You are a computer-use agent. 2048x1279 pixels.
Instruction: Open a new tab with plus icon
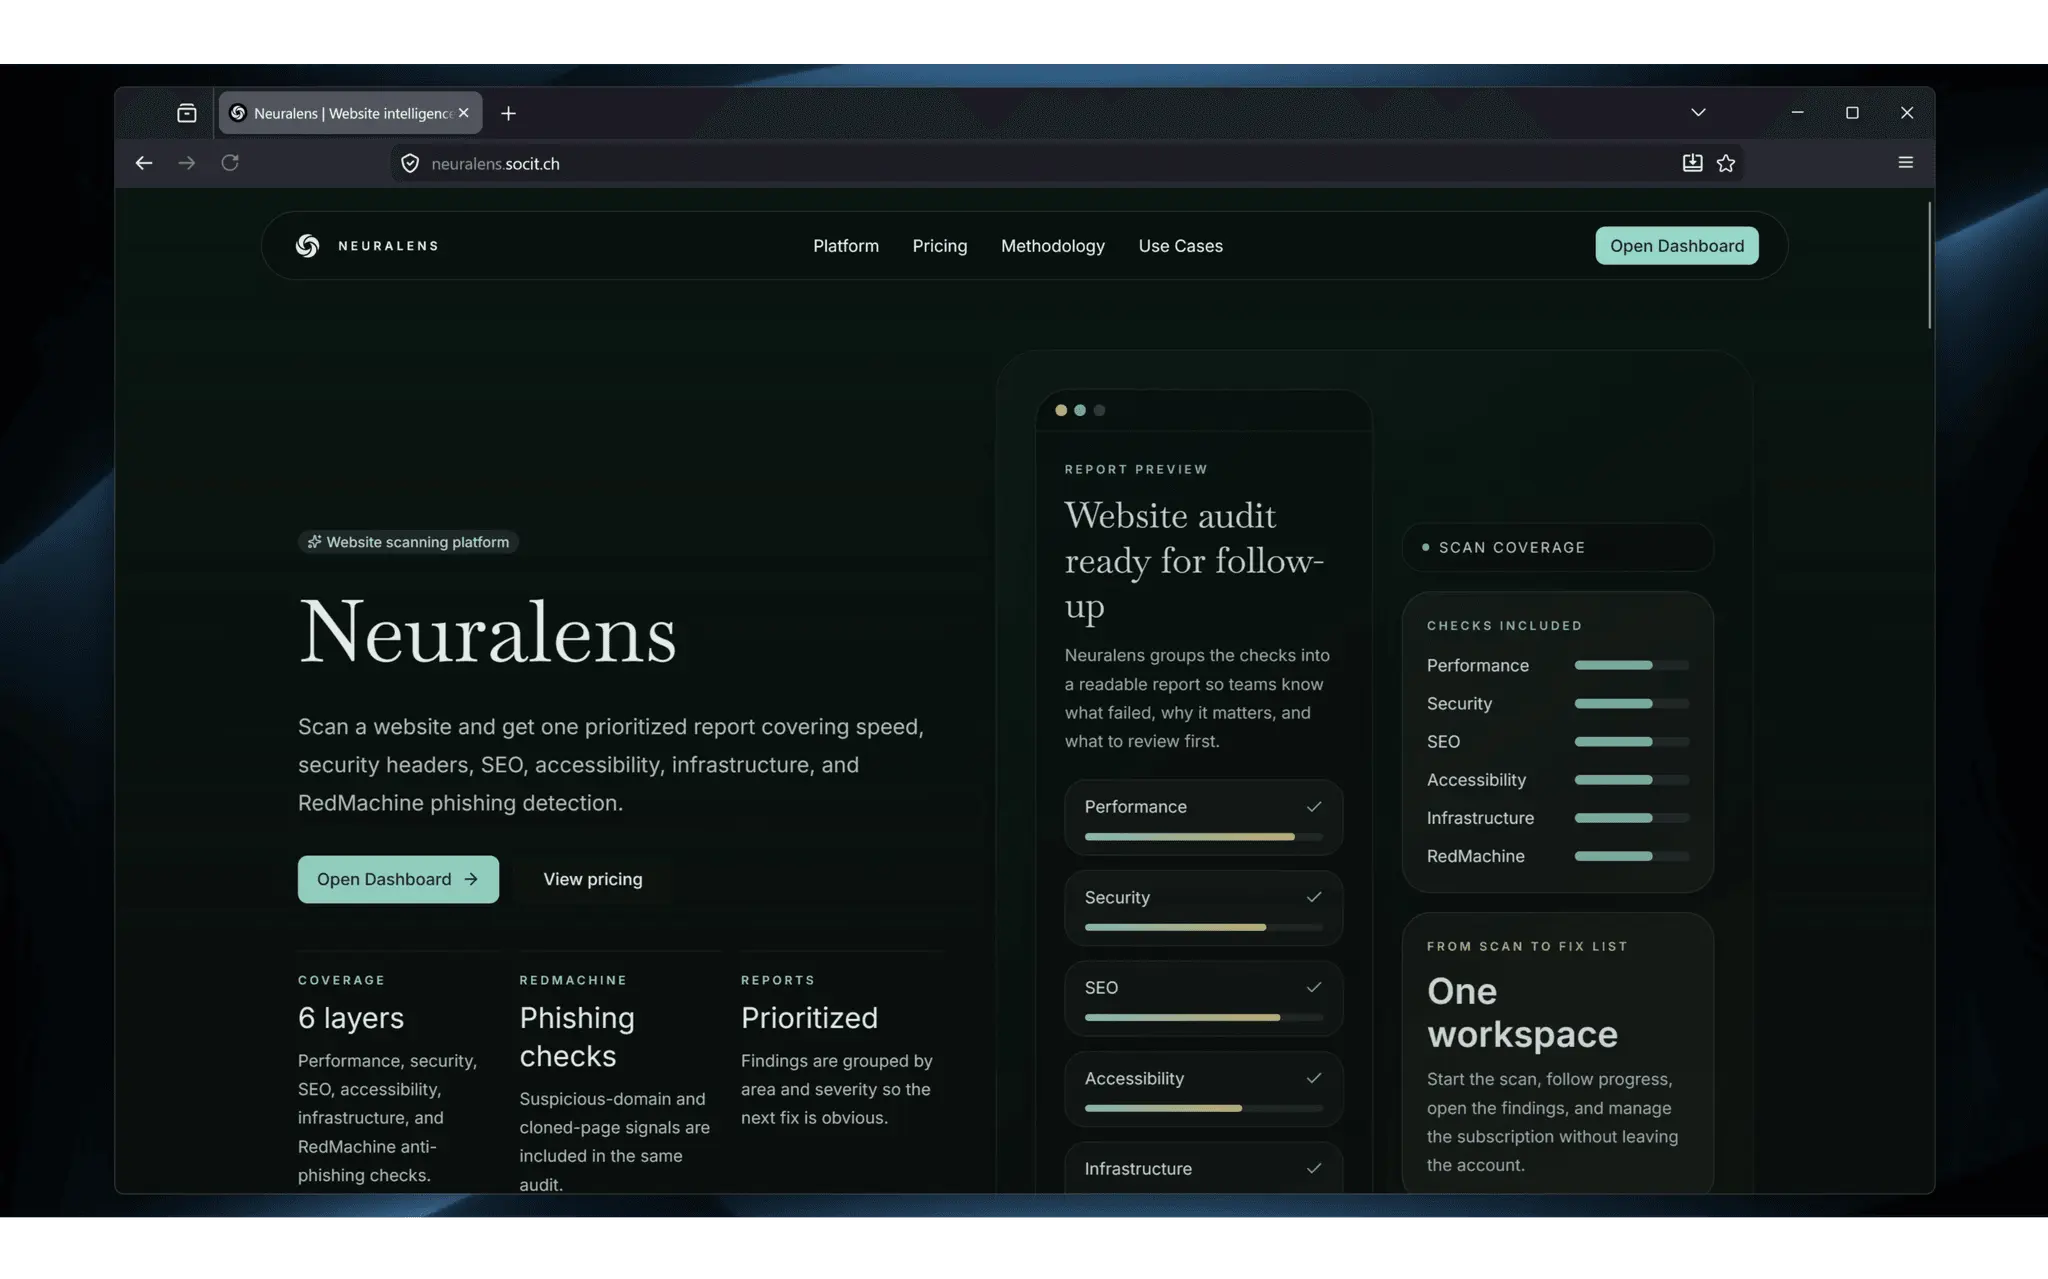click(x=508, y=113)
